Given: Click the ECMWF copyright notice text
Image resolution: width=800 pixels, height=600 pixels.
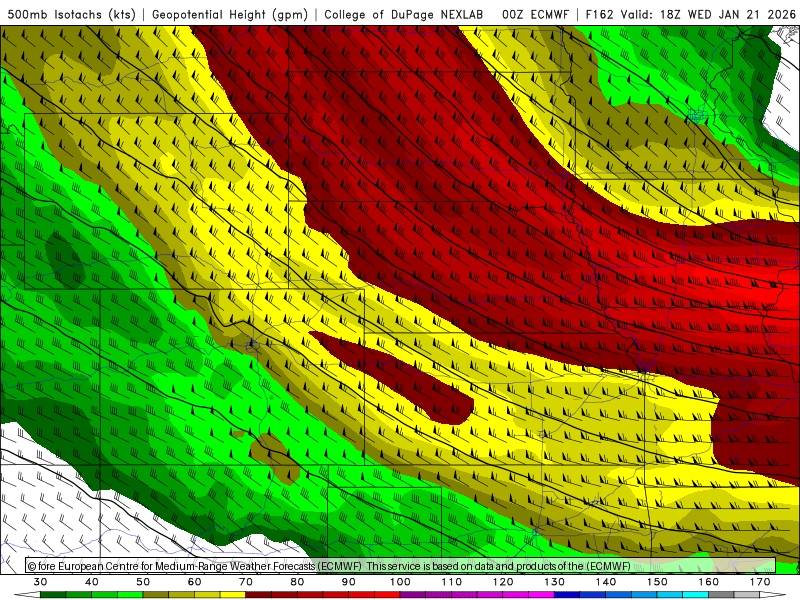Looking at the screenshot, I should pyautogui.click(x=329, y=566).
